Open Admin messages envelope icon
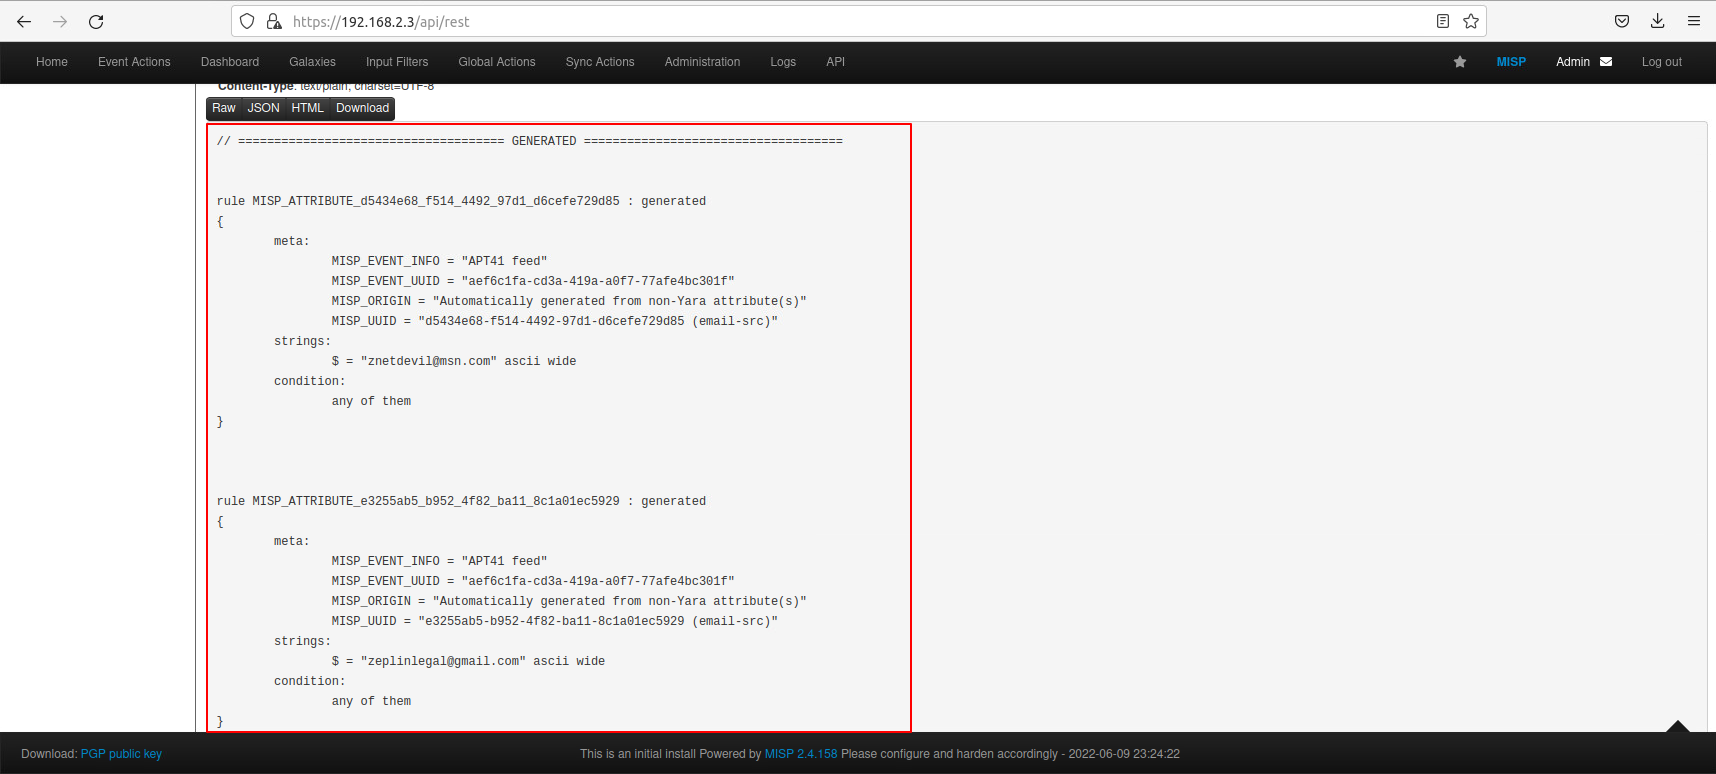1716x774 pixels. point(1606,62)
